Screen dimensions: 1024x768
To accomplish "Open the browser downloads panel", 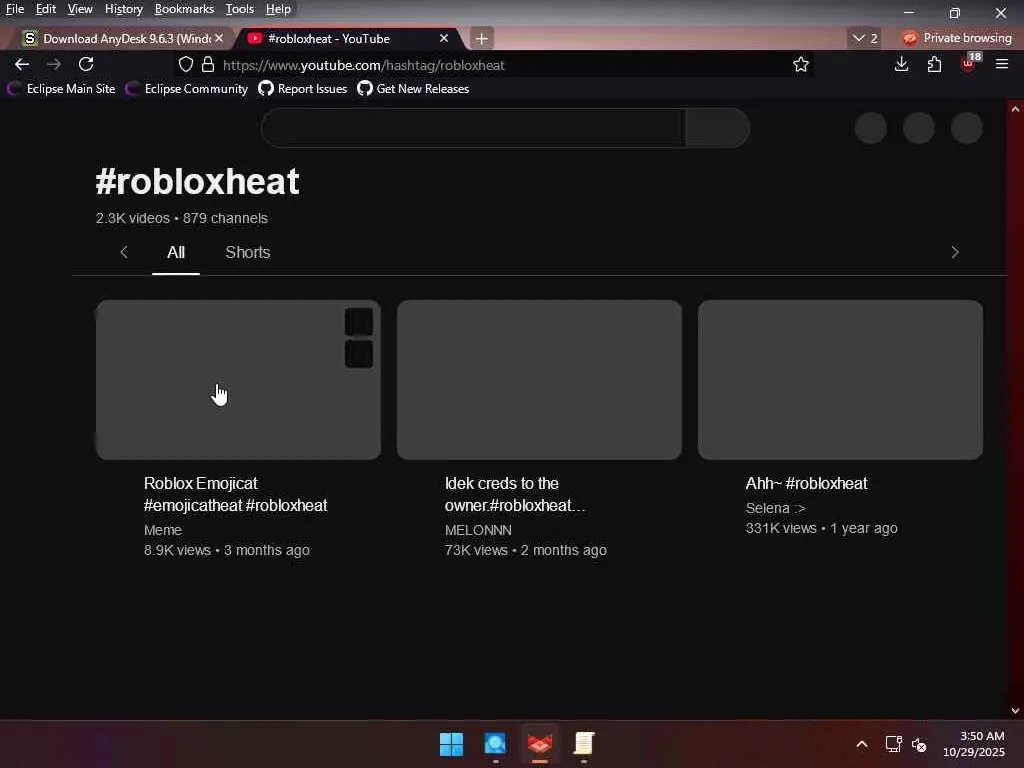I will tap(901, 64).
